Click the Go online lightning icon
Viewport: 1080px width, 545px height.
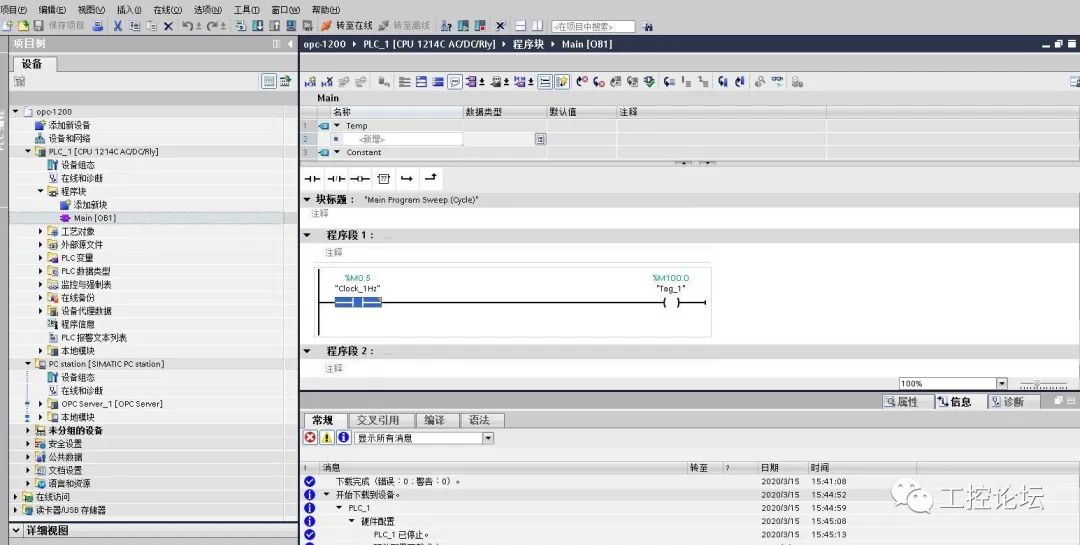(326, 26)
